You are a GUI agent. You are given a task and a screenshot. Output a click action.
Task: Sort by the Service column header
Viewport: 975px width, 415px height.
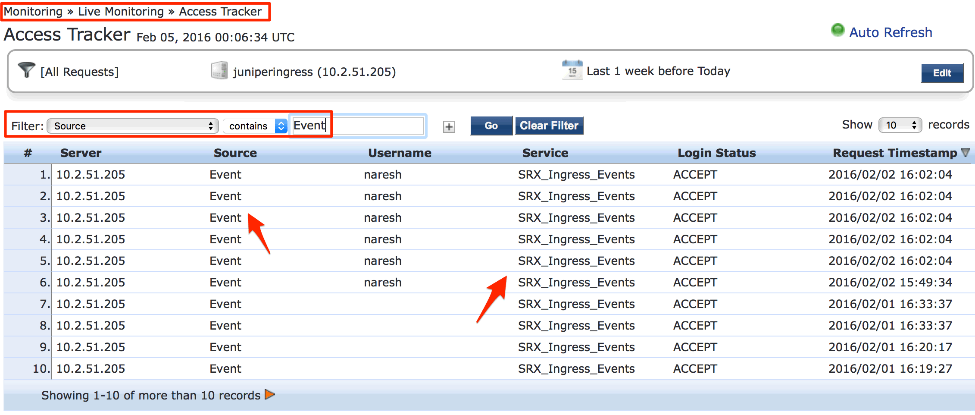(x=545, y=153)
